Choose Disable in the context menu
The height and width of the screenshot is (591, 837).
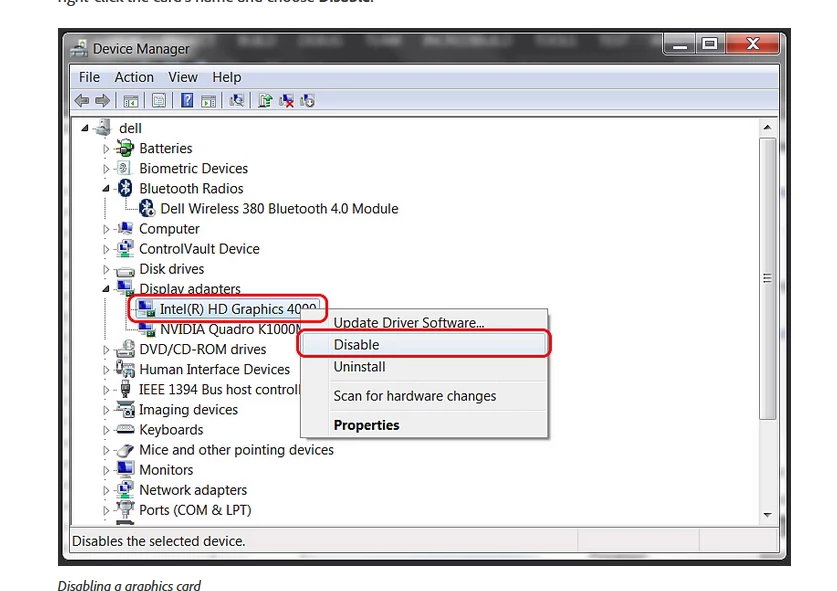click(424, 344)
